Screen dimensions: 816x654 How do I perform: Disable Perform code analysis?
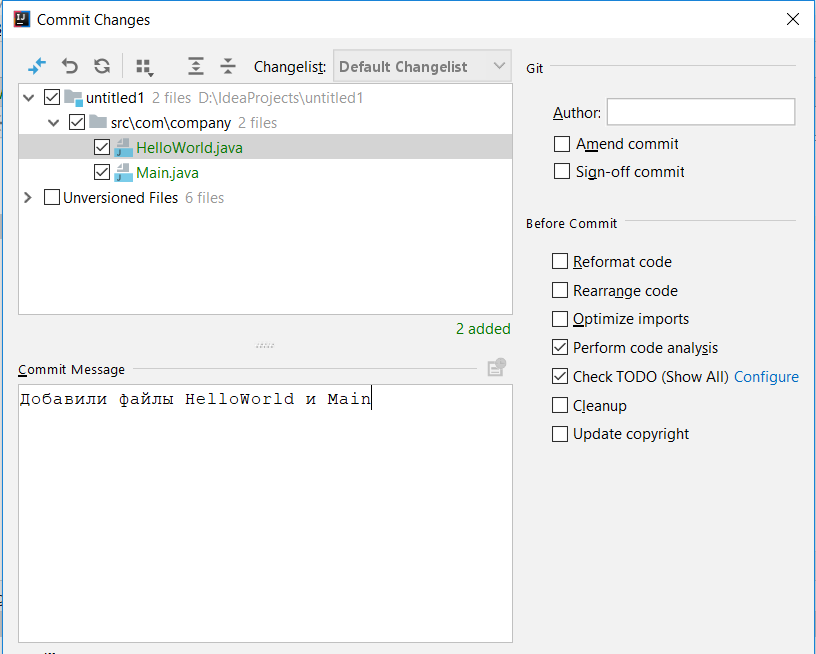click(560, 348)
